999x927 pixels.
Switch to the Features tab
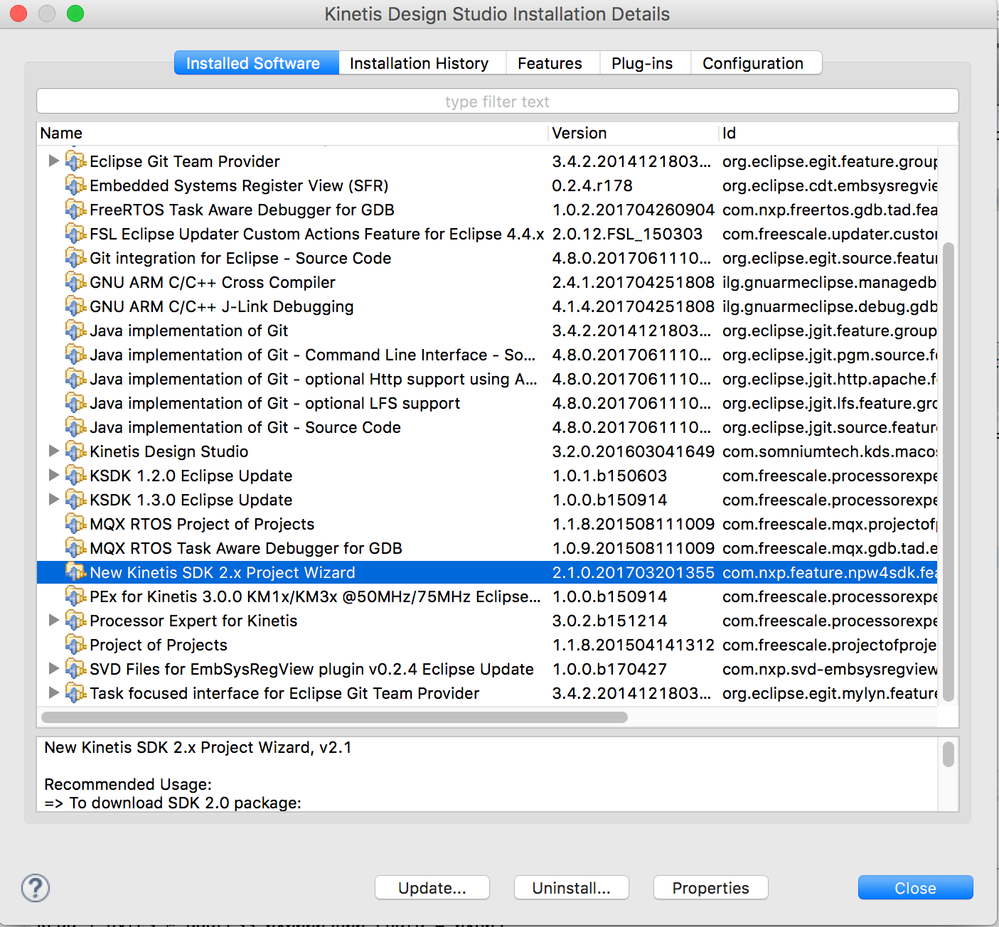point(552,63)
